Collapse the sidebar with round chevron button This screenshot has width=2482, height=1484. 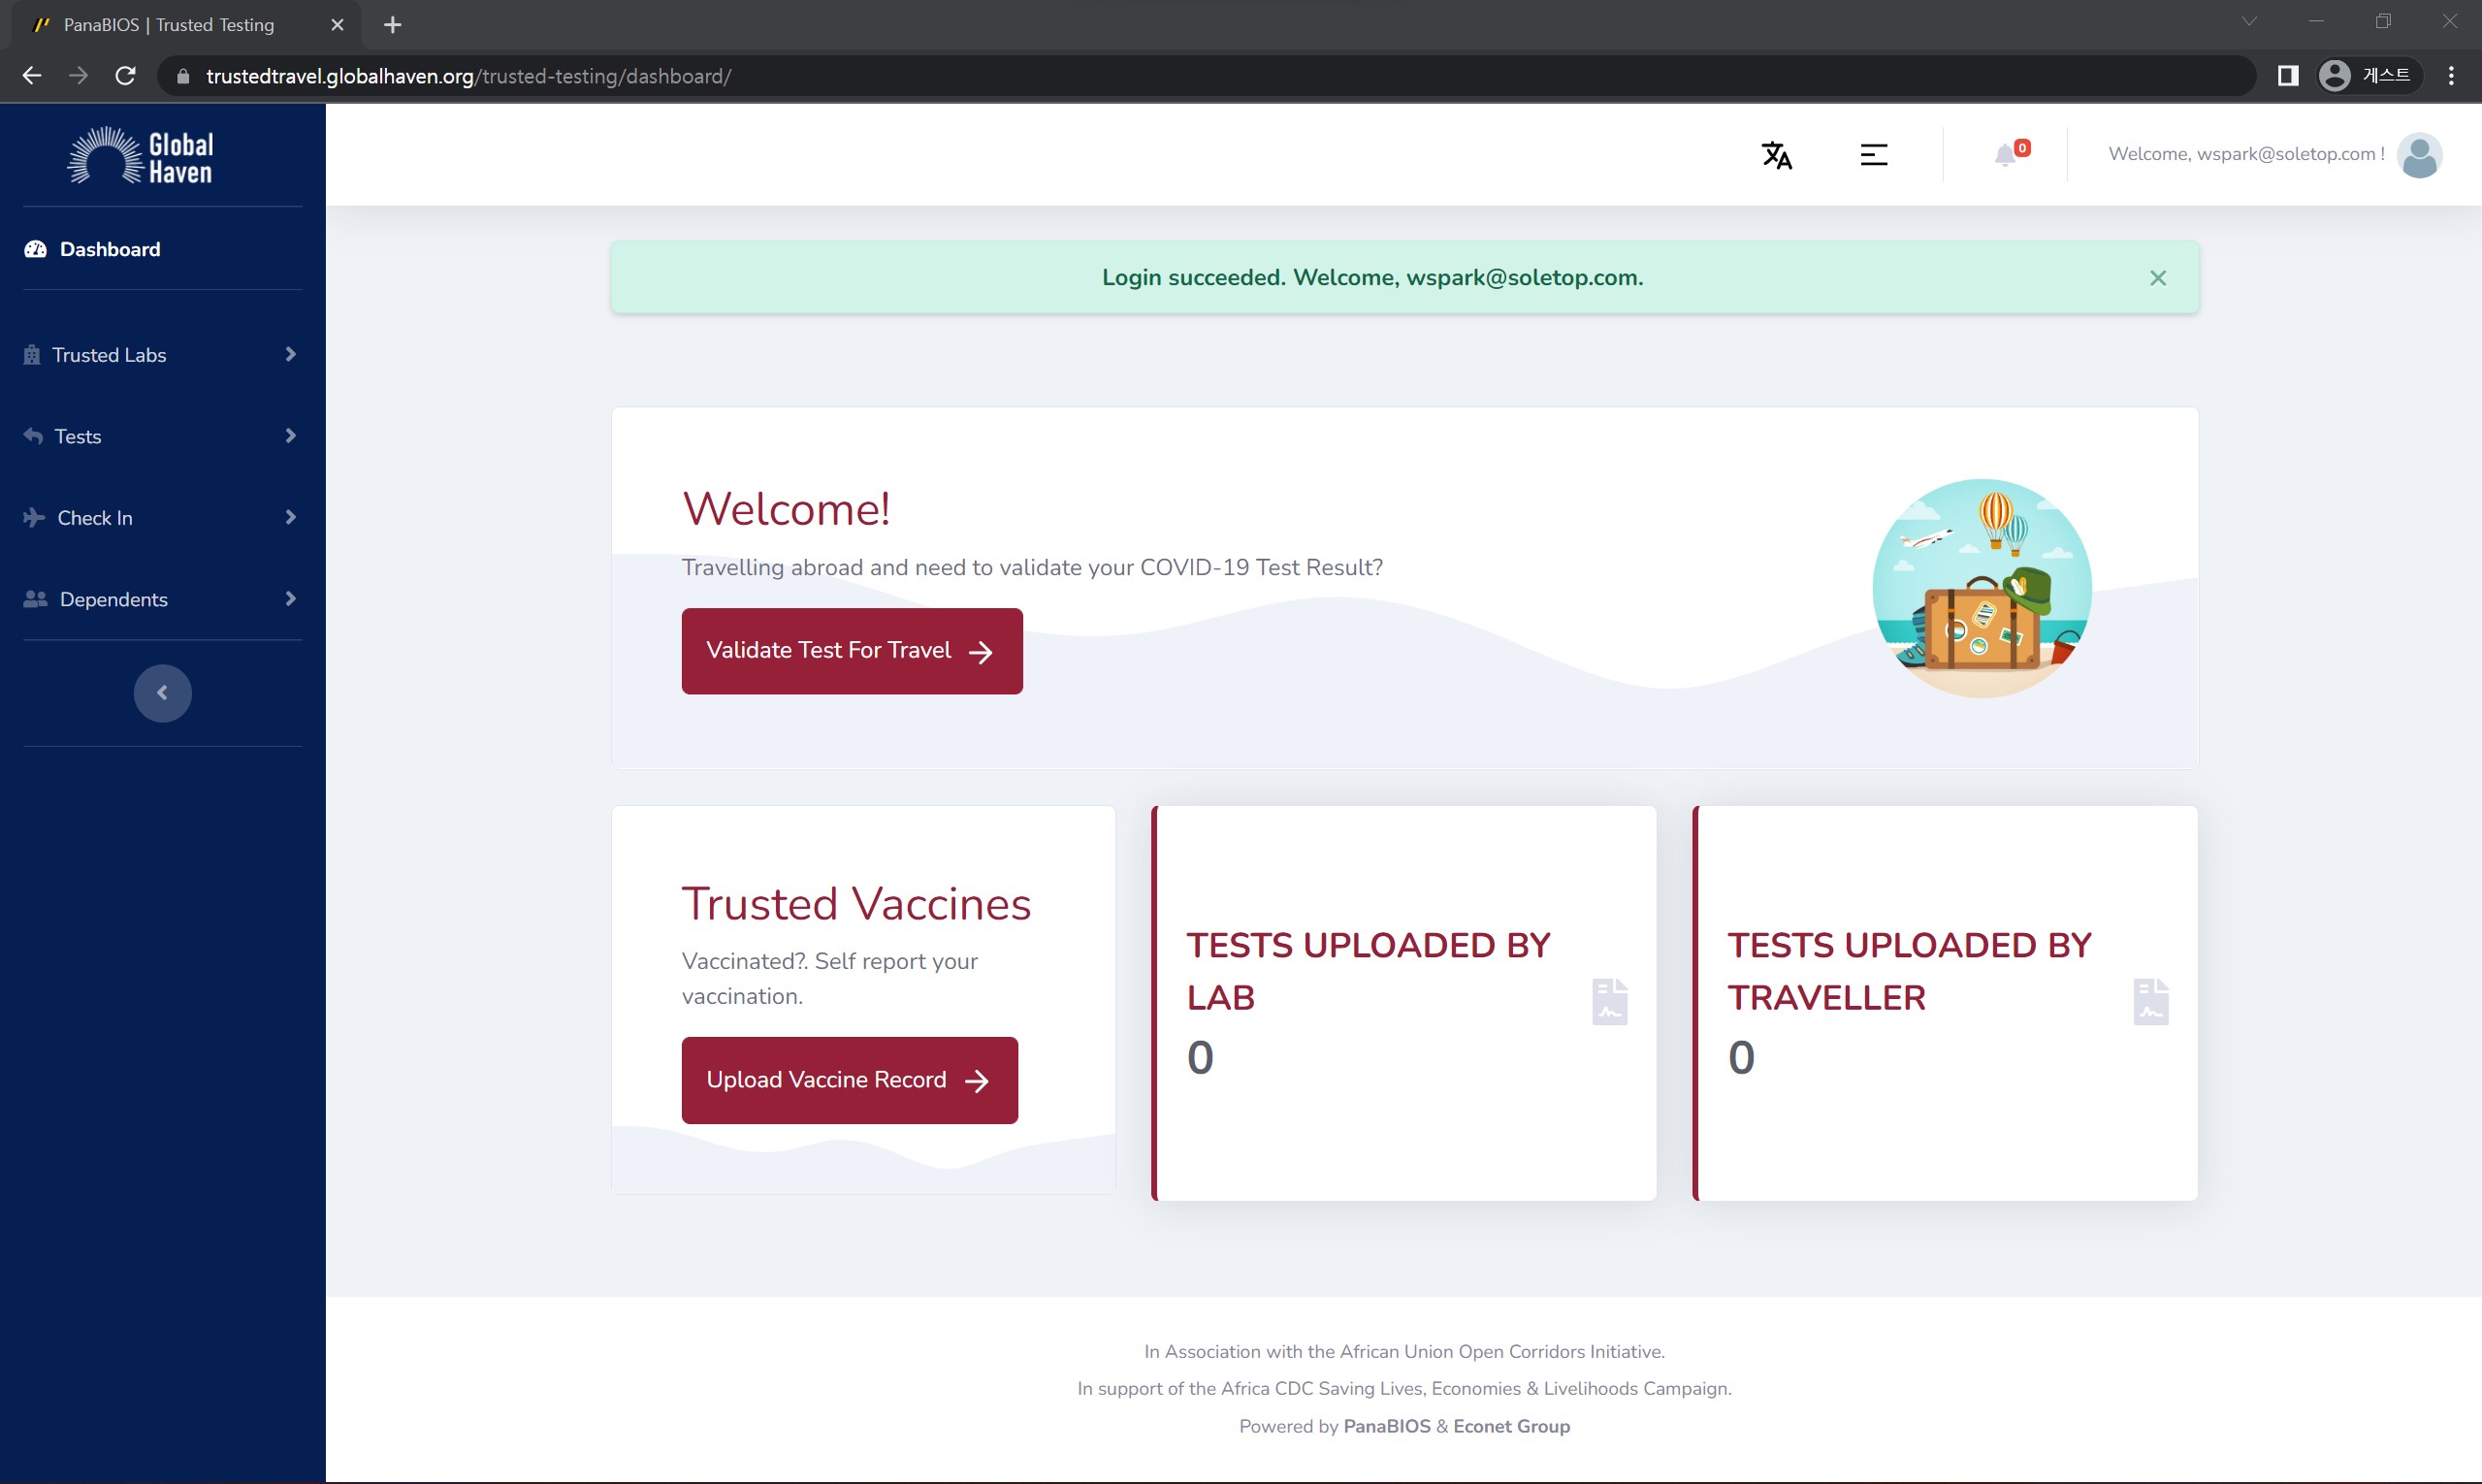[162, 693]
